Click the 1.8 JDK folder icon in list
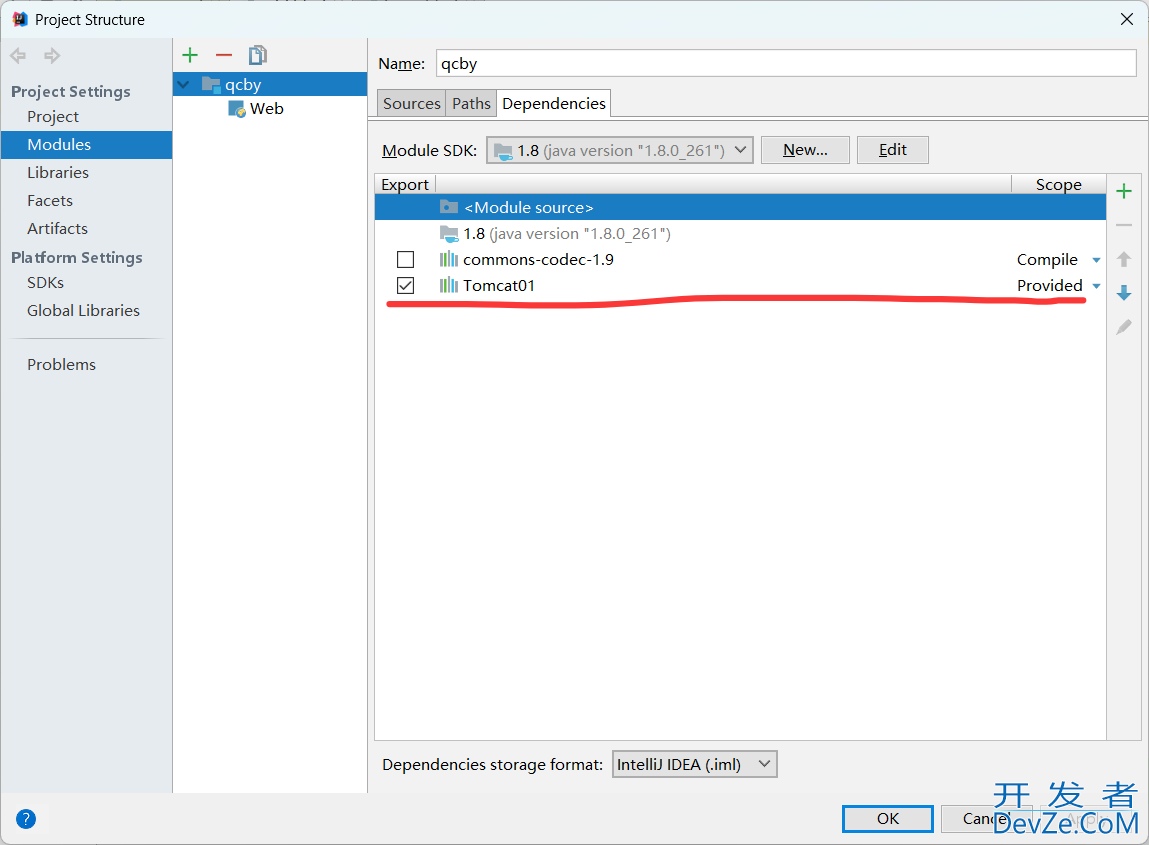This screenshot has height=845, width=1149. (448, 234)
